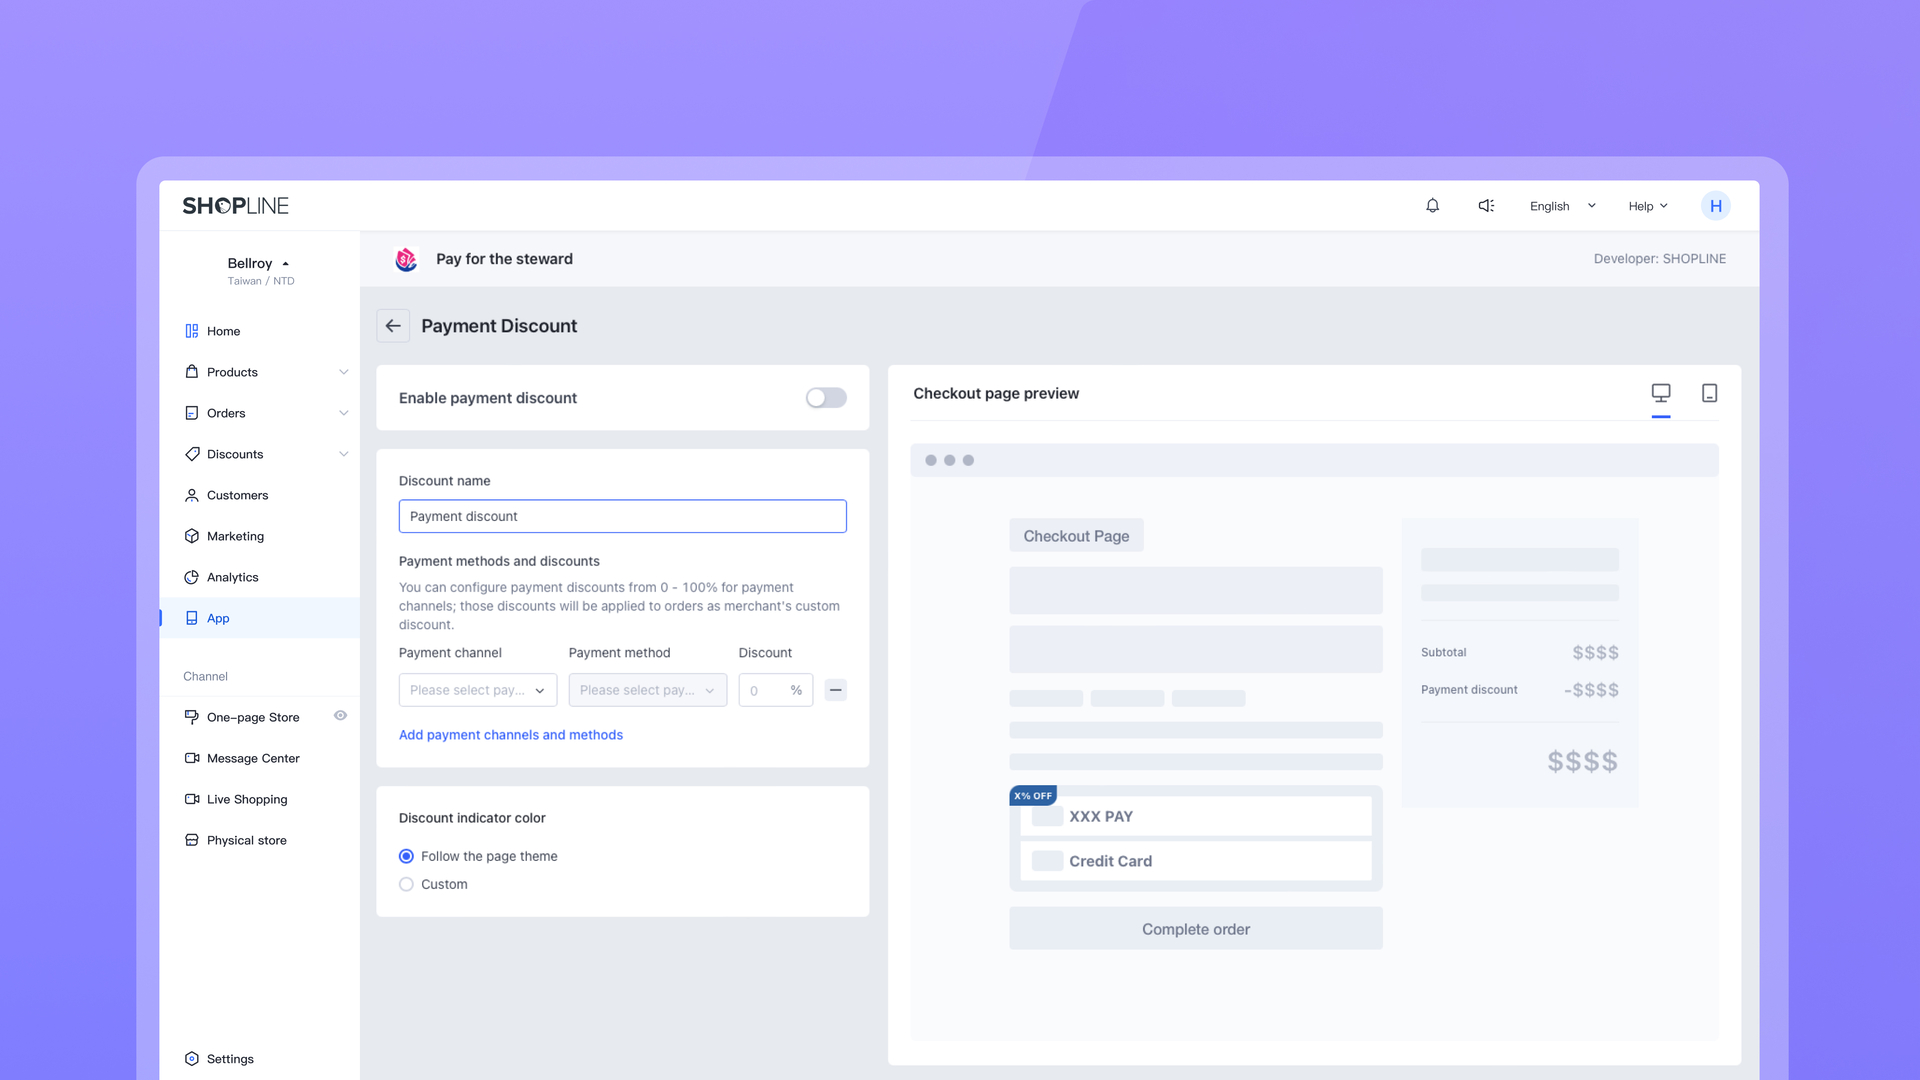Click Add payment channels and methods link
Image resolution: width=1920 pixels, height=1080 pixels.
[510, 735]
